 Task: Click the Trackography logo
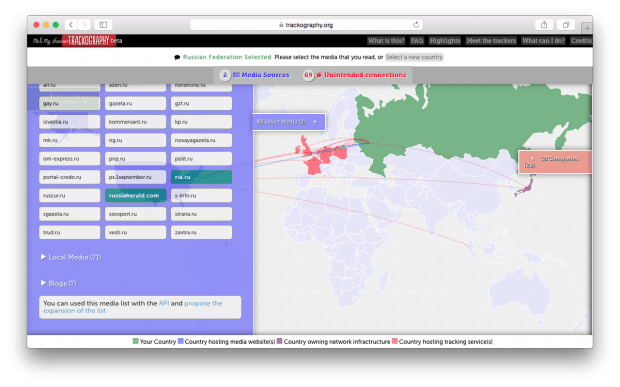(x=89, y=40)
